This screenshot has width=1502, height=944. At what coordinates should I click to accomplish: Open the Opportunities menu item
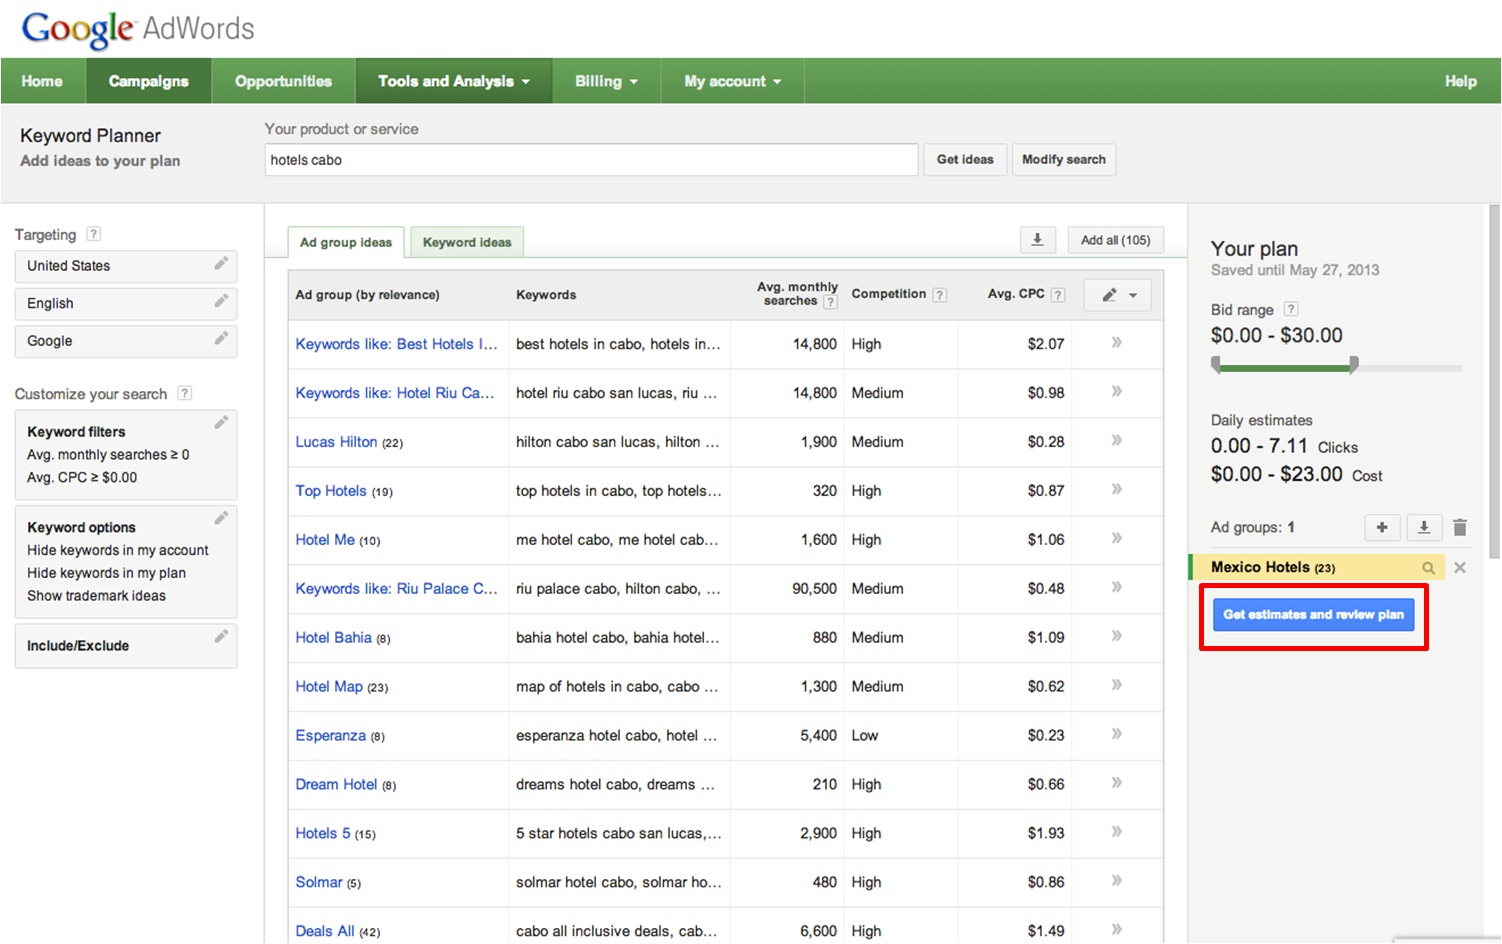[283, 81]
